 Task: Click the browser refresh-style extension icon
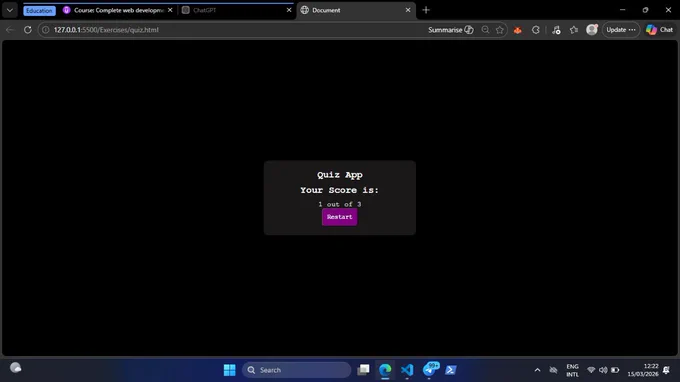(536, 30)
